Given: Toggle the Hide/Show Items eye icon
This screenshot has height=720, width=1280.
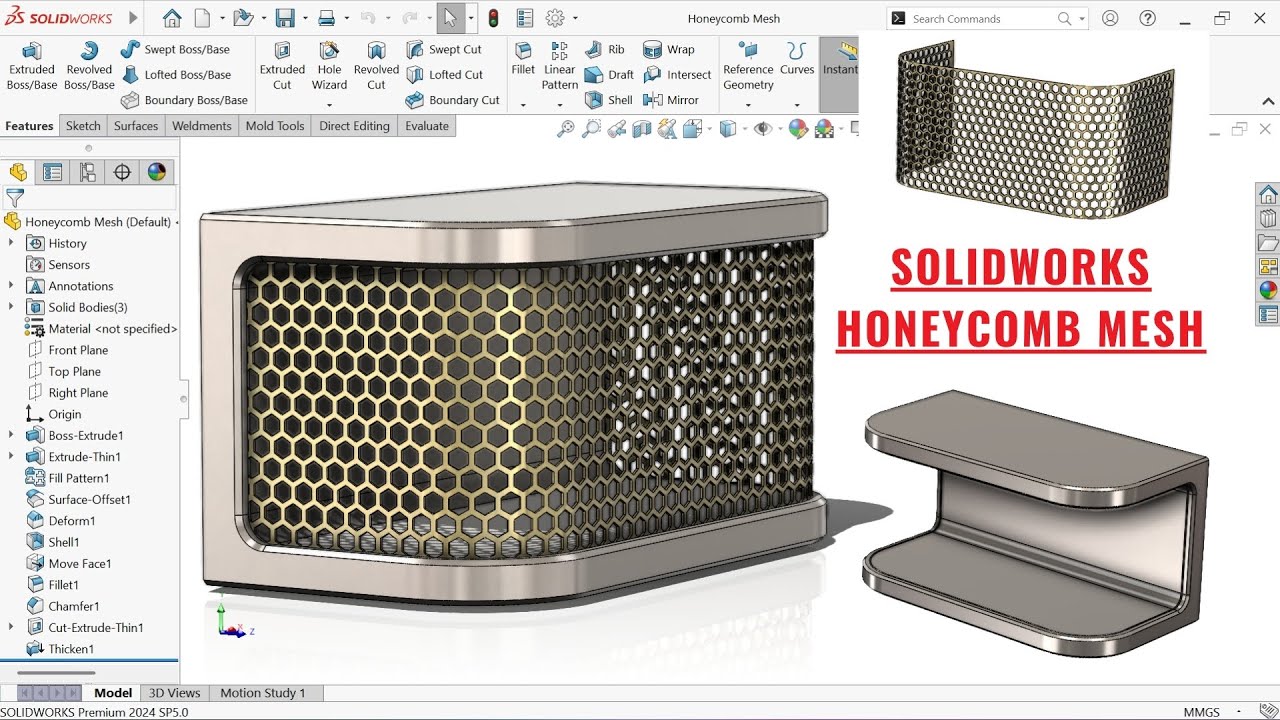Looking at the screenshot, I should pyautogui.click(x=763, y=128).
